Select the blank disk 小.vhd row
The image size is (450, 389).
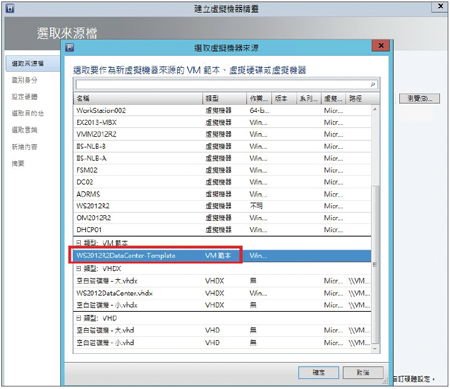pos(222,342)
